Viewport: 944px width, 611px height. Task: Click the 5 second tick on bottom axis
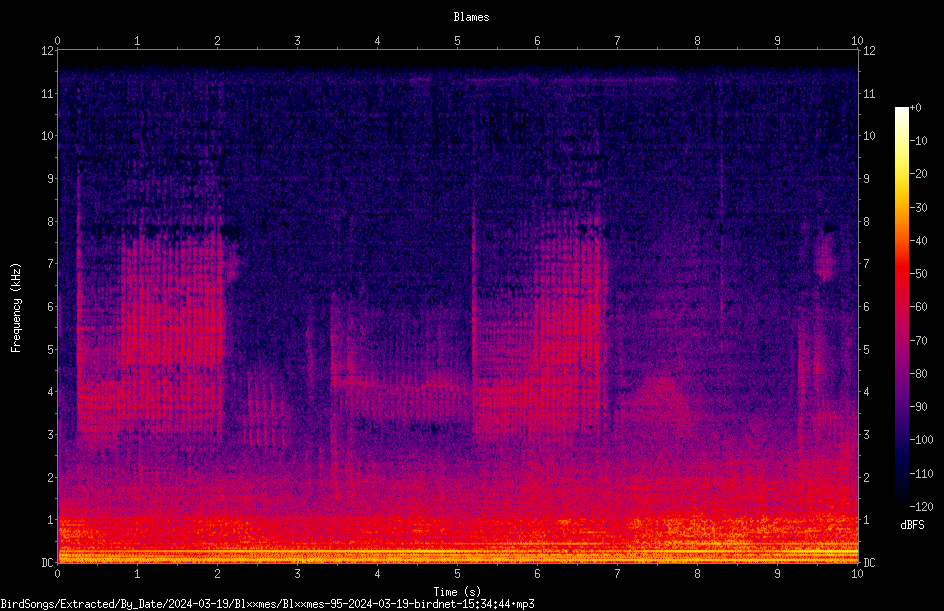tap(458, 574)
